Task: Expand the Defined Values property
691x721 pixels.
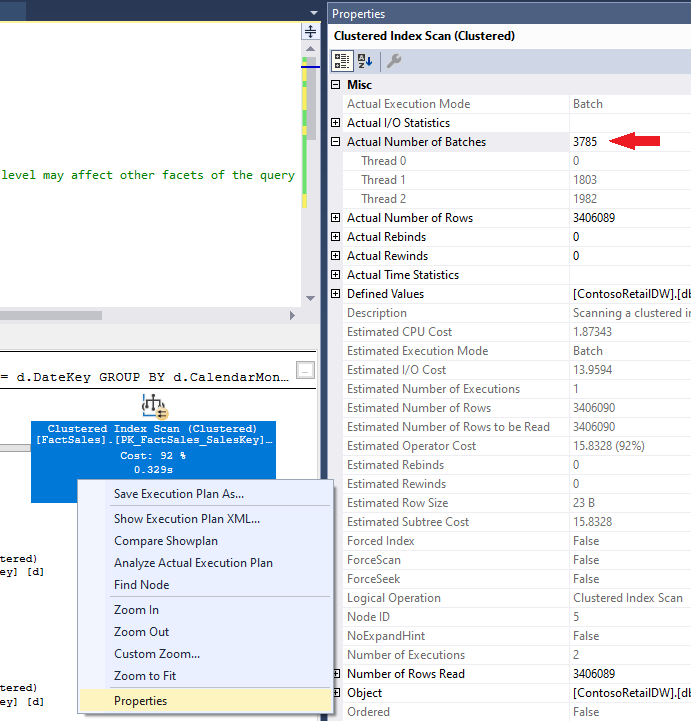Action: point(336,294)
